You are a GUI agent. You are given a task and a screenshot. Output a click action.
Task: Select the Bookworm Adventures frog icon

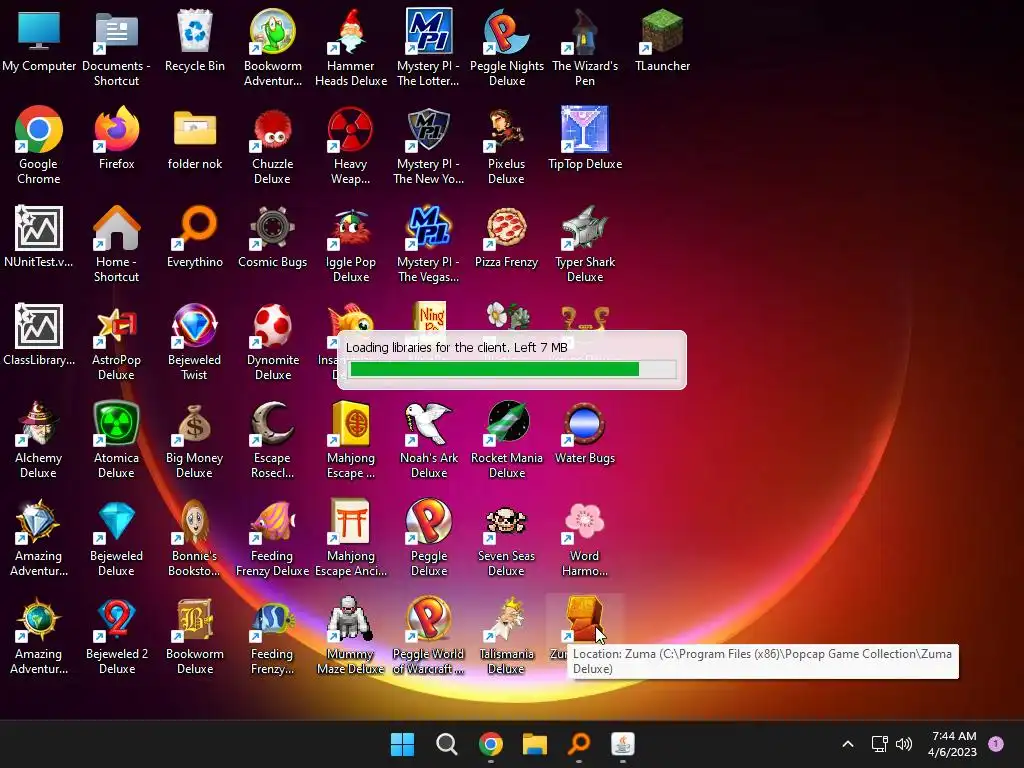pyautogui.click(x=272, y=31)
